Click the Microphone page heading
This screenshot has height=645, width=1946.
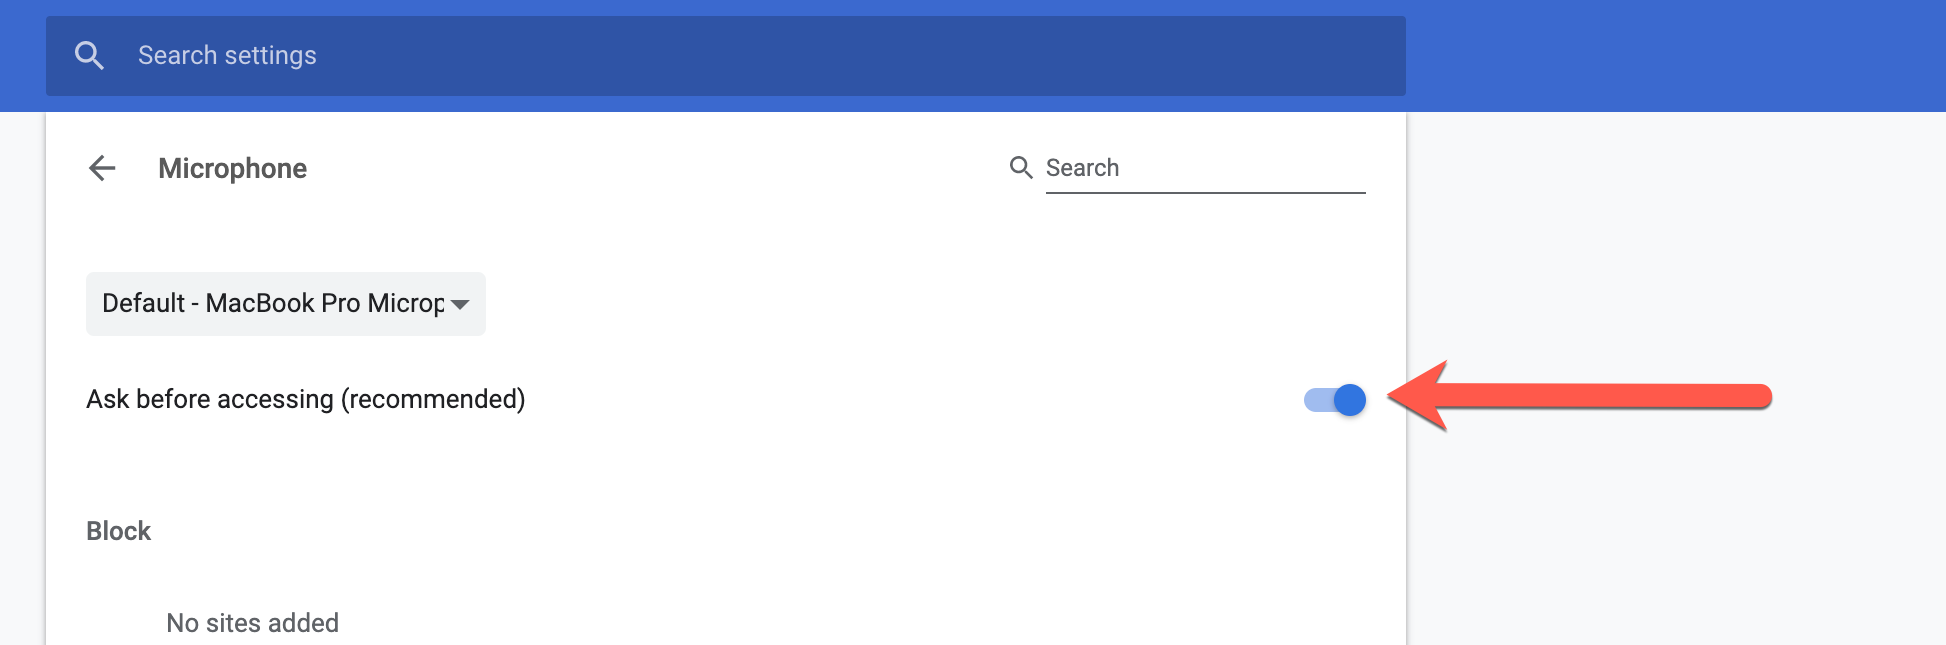(232, 168)
